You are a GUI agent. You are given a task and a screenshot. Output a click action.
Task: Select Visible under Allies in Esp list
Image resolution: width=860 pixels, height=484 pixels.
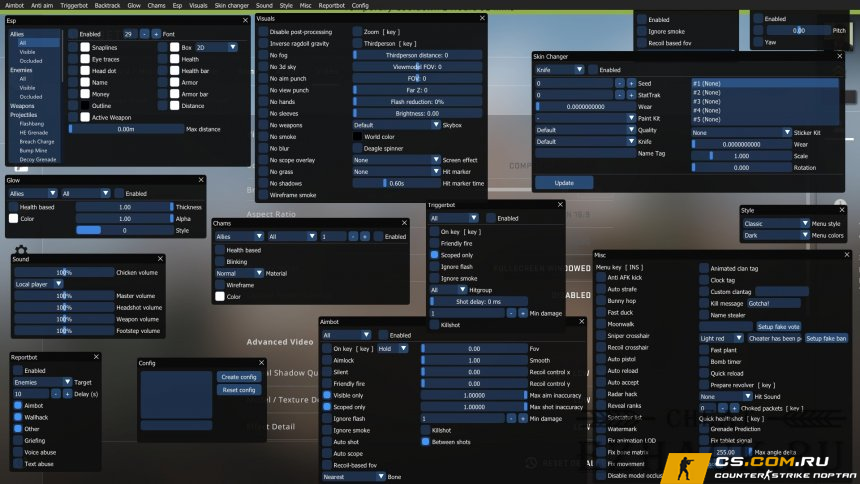tap(27, 52)
